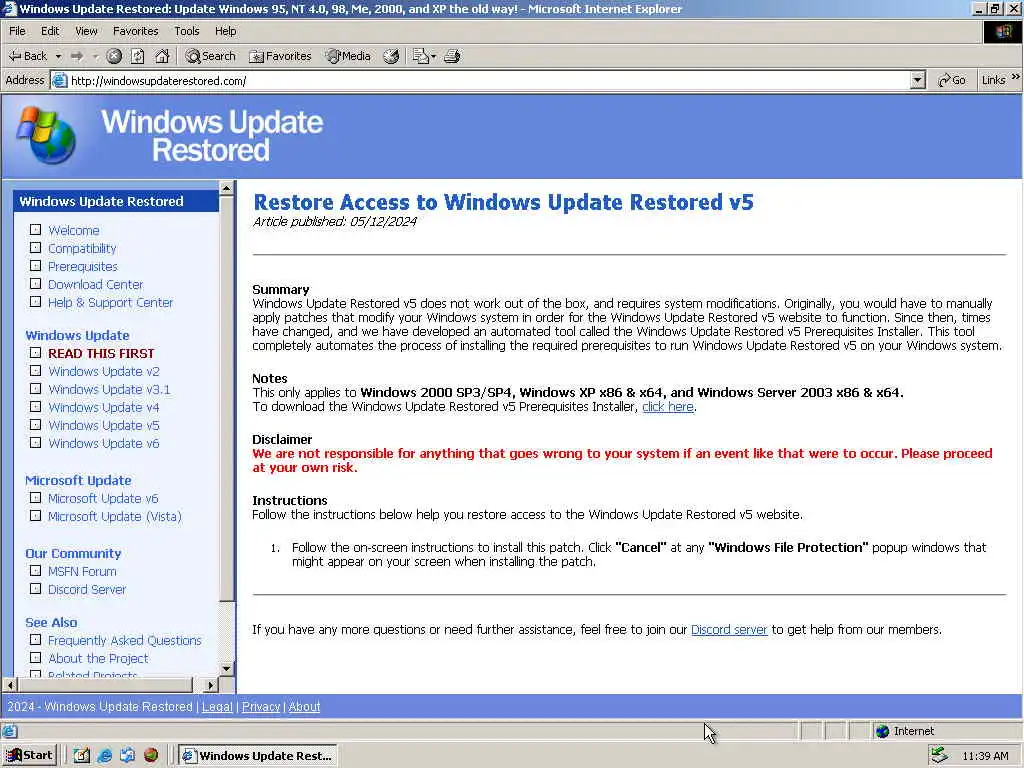1024x768 pixels.
Task: Click the box beside Microsoft Update v6
Action: coord(35,498)
